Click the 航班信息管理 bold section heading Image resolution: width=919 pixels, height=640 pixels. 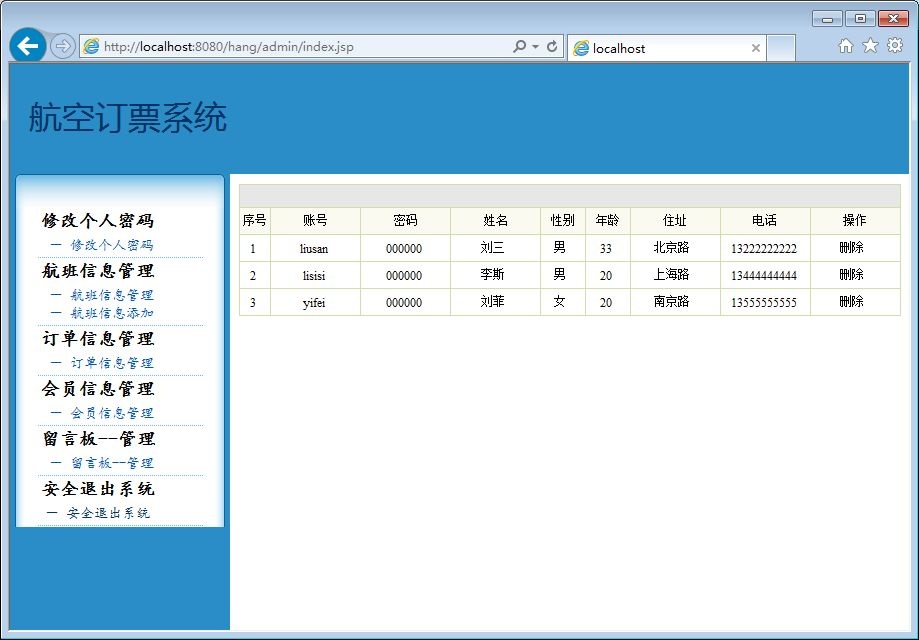point(98,270)
